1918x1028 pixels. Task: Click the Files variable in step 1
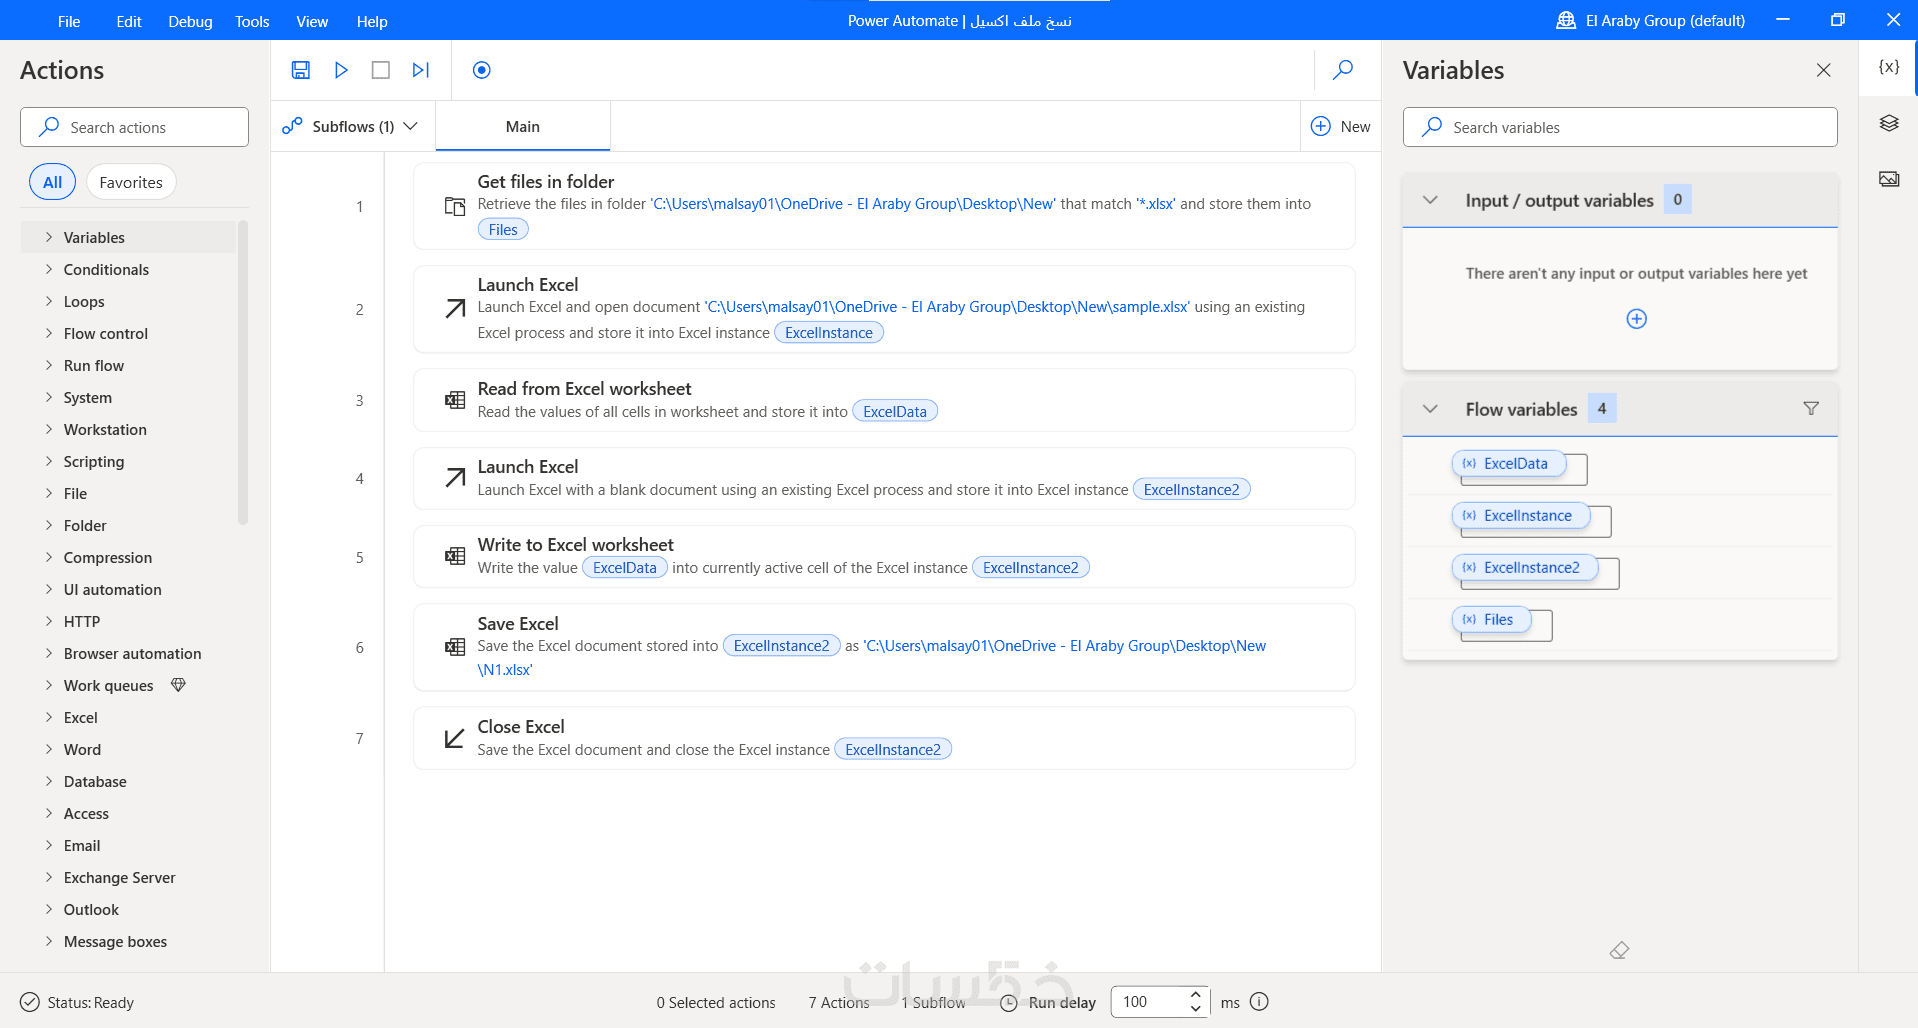503,230
